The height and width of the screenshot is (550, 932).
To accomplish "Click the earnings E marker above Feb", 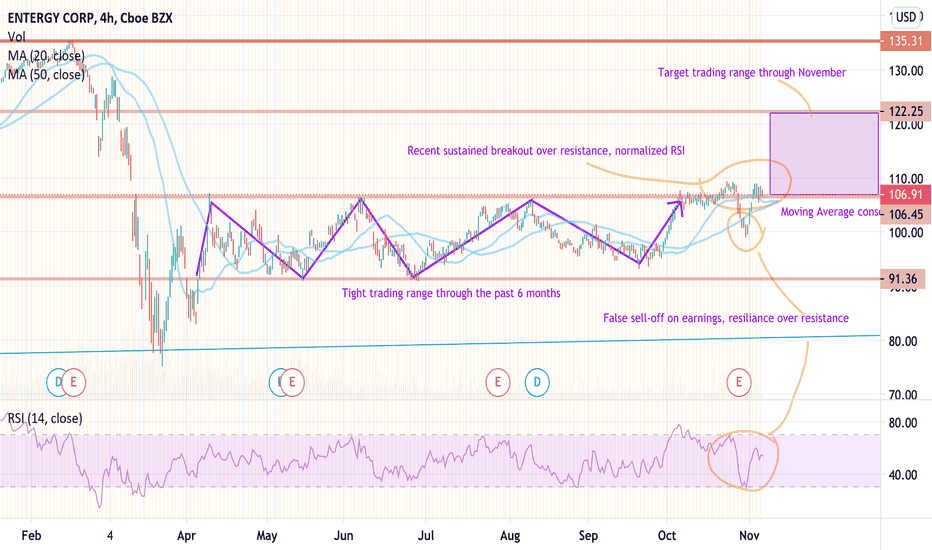I will tap(74, 382).
